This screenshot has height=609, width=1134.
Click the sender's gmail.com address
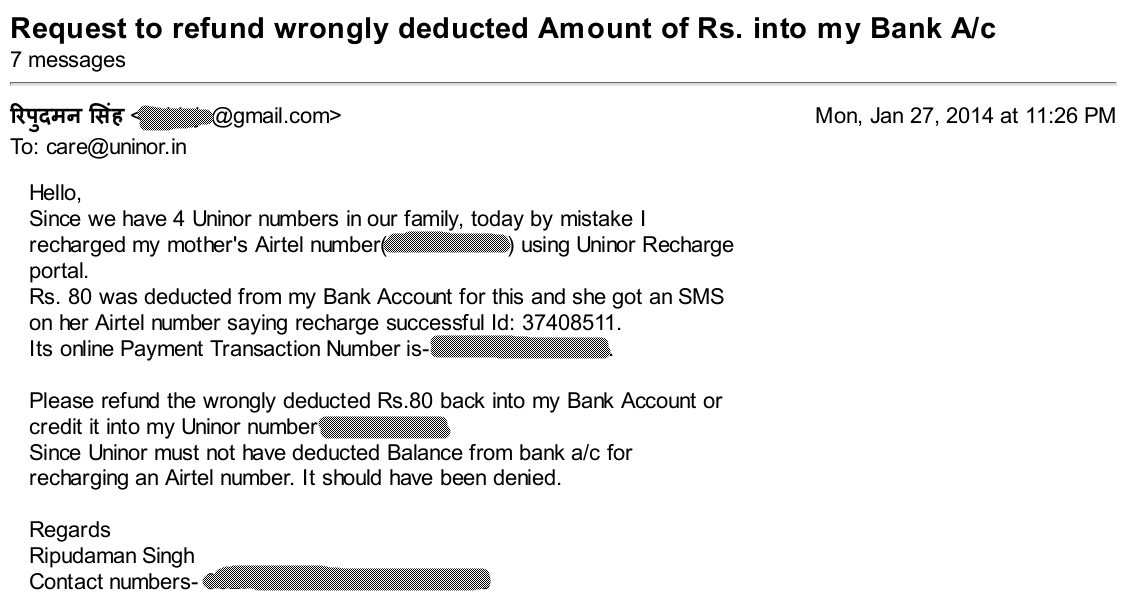point(239,116)
